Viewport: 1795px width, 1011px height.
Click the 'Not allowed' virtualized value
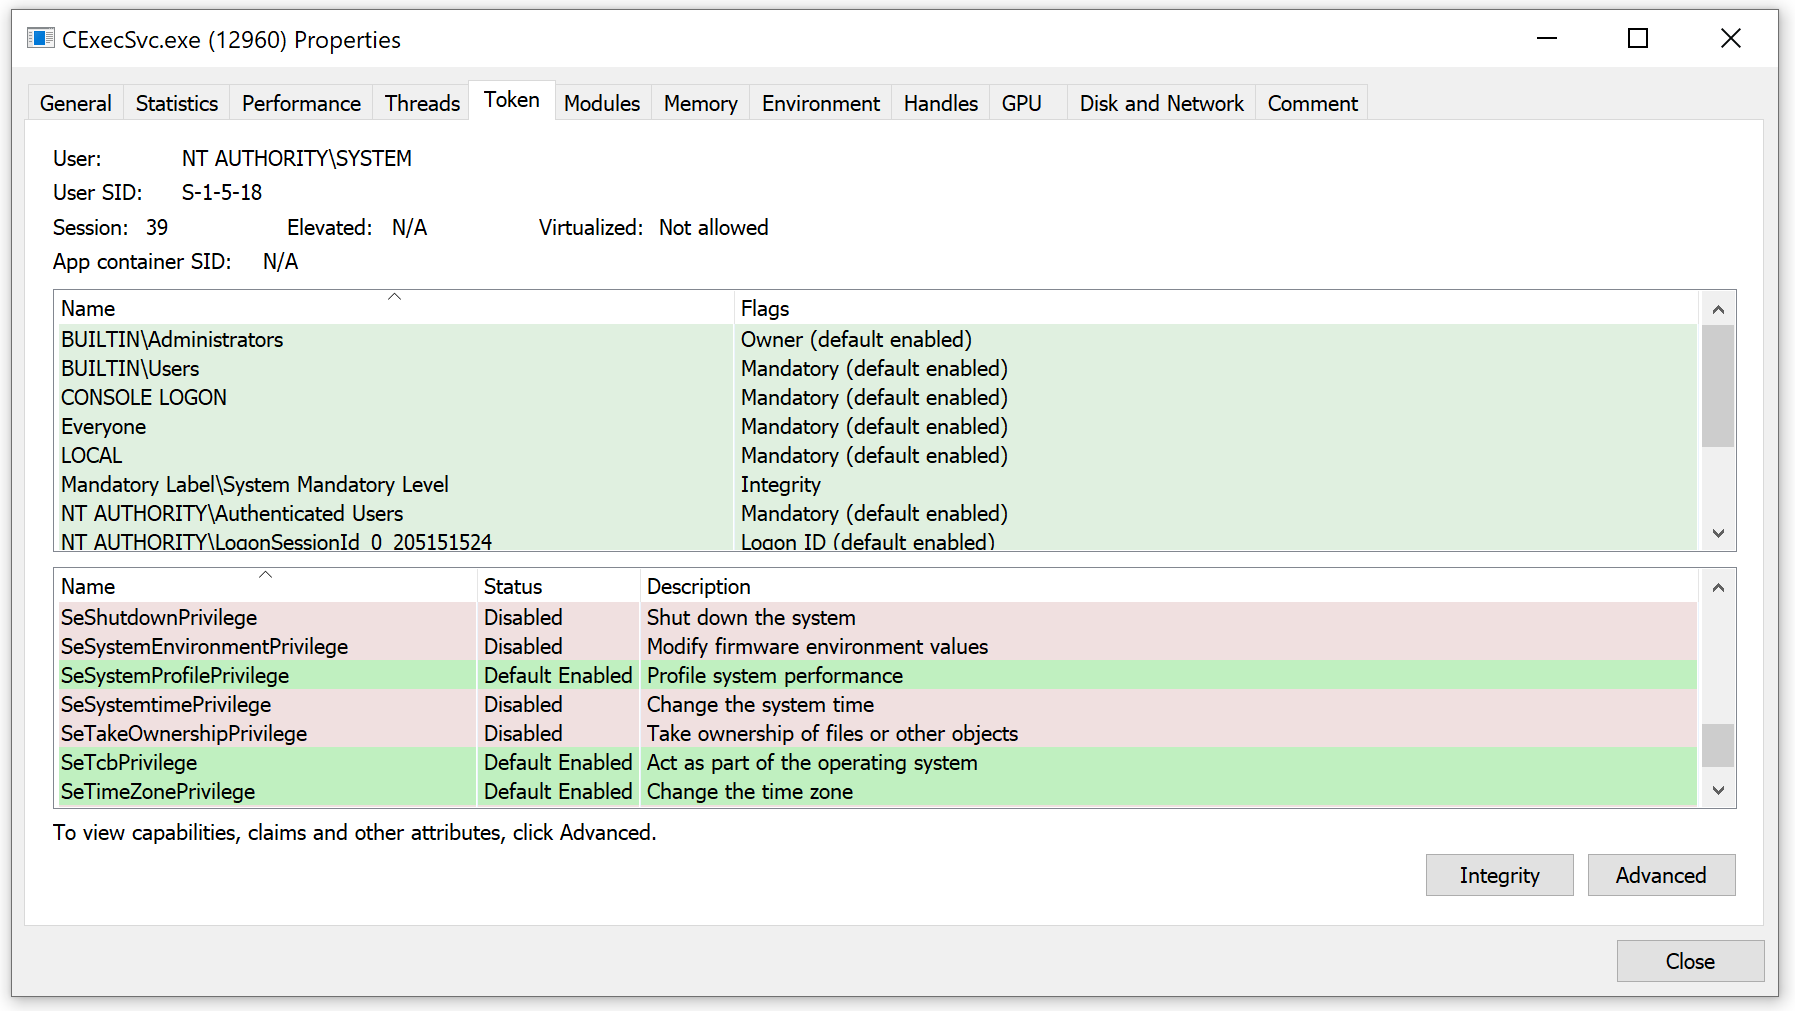(x=714, y=227)
